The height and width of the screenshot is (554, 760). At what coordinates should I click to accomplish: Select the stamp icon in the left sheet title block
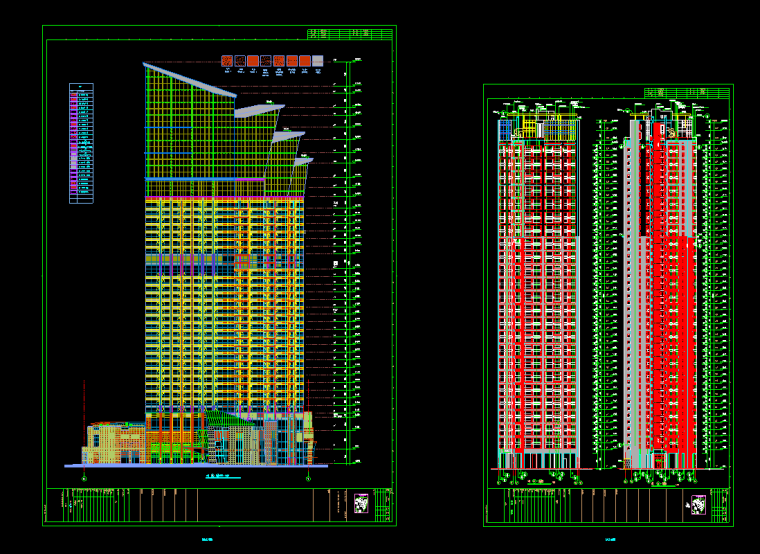pyautogui.click(x=361, y=504)
